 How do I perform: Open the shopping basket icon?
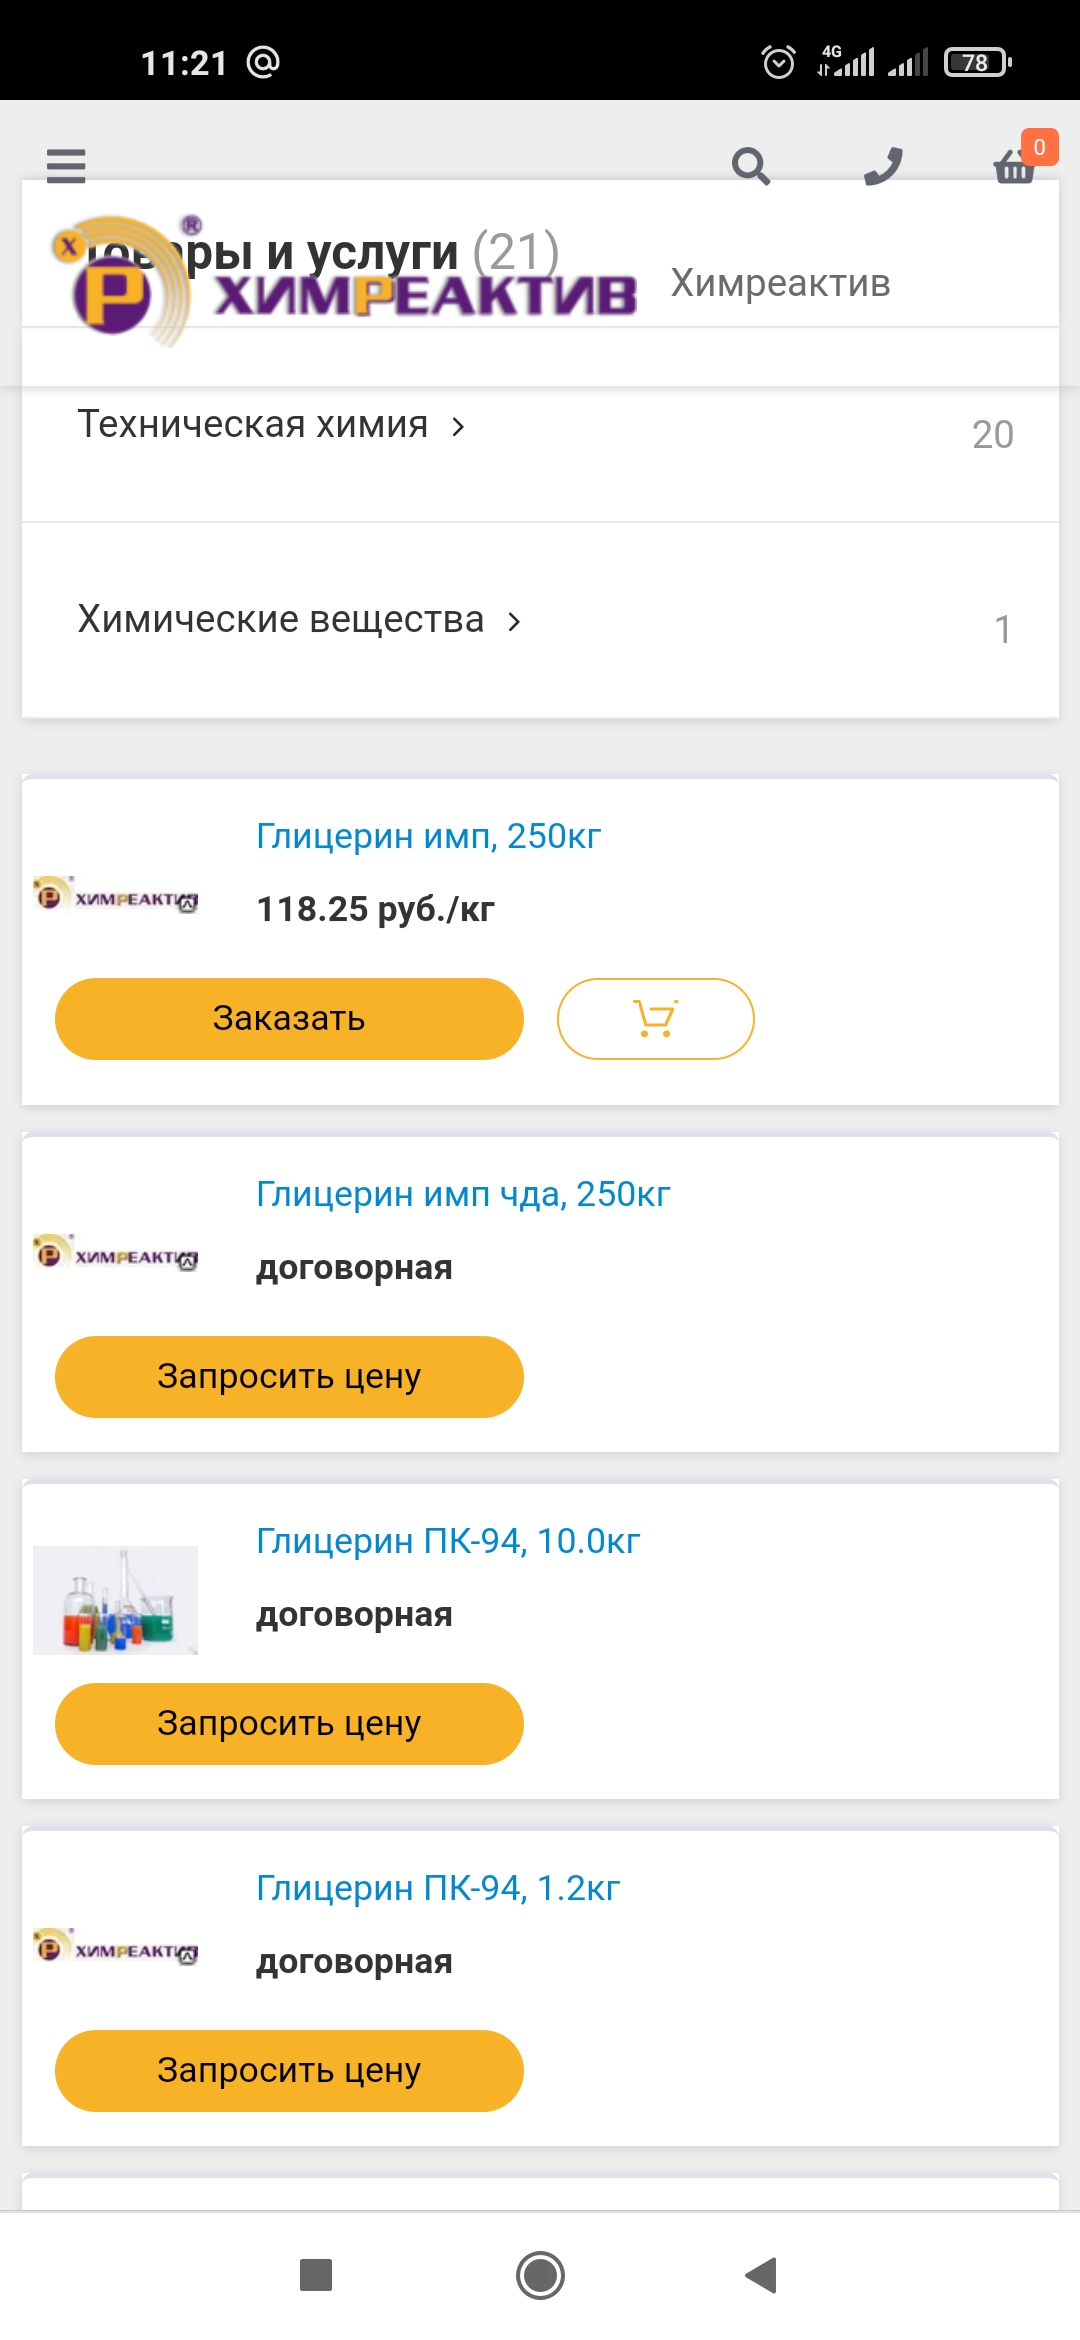point(1015,166)
